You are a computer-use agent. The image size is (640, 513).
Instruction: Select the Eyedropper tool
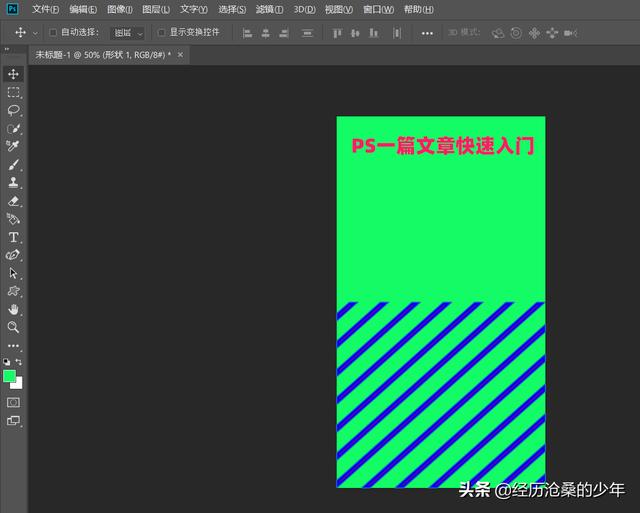[x=13, y=146]
